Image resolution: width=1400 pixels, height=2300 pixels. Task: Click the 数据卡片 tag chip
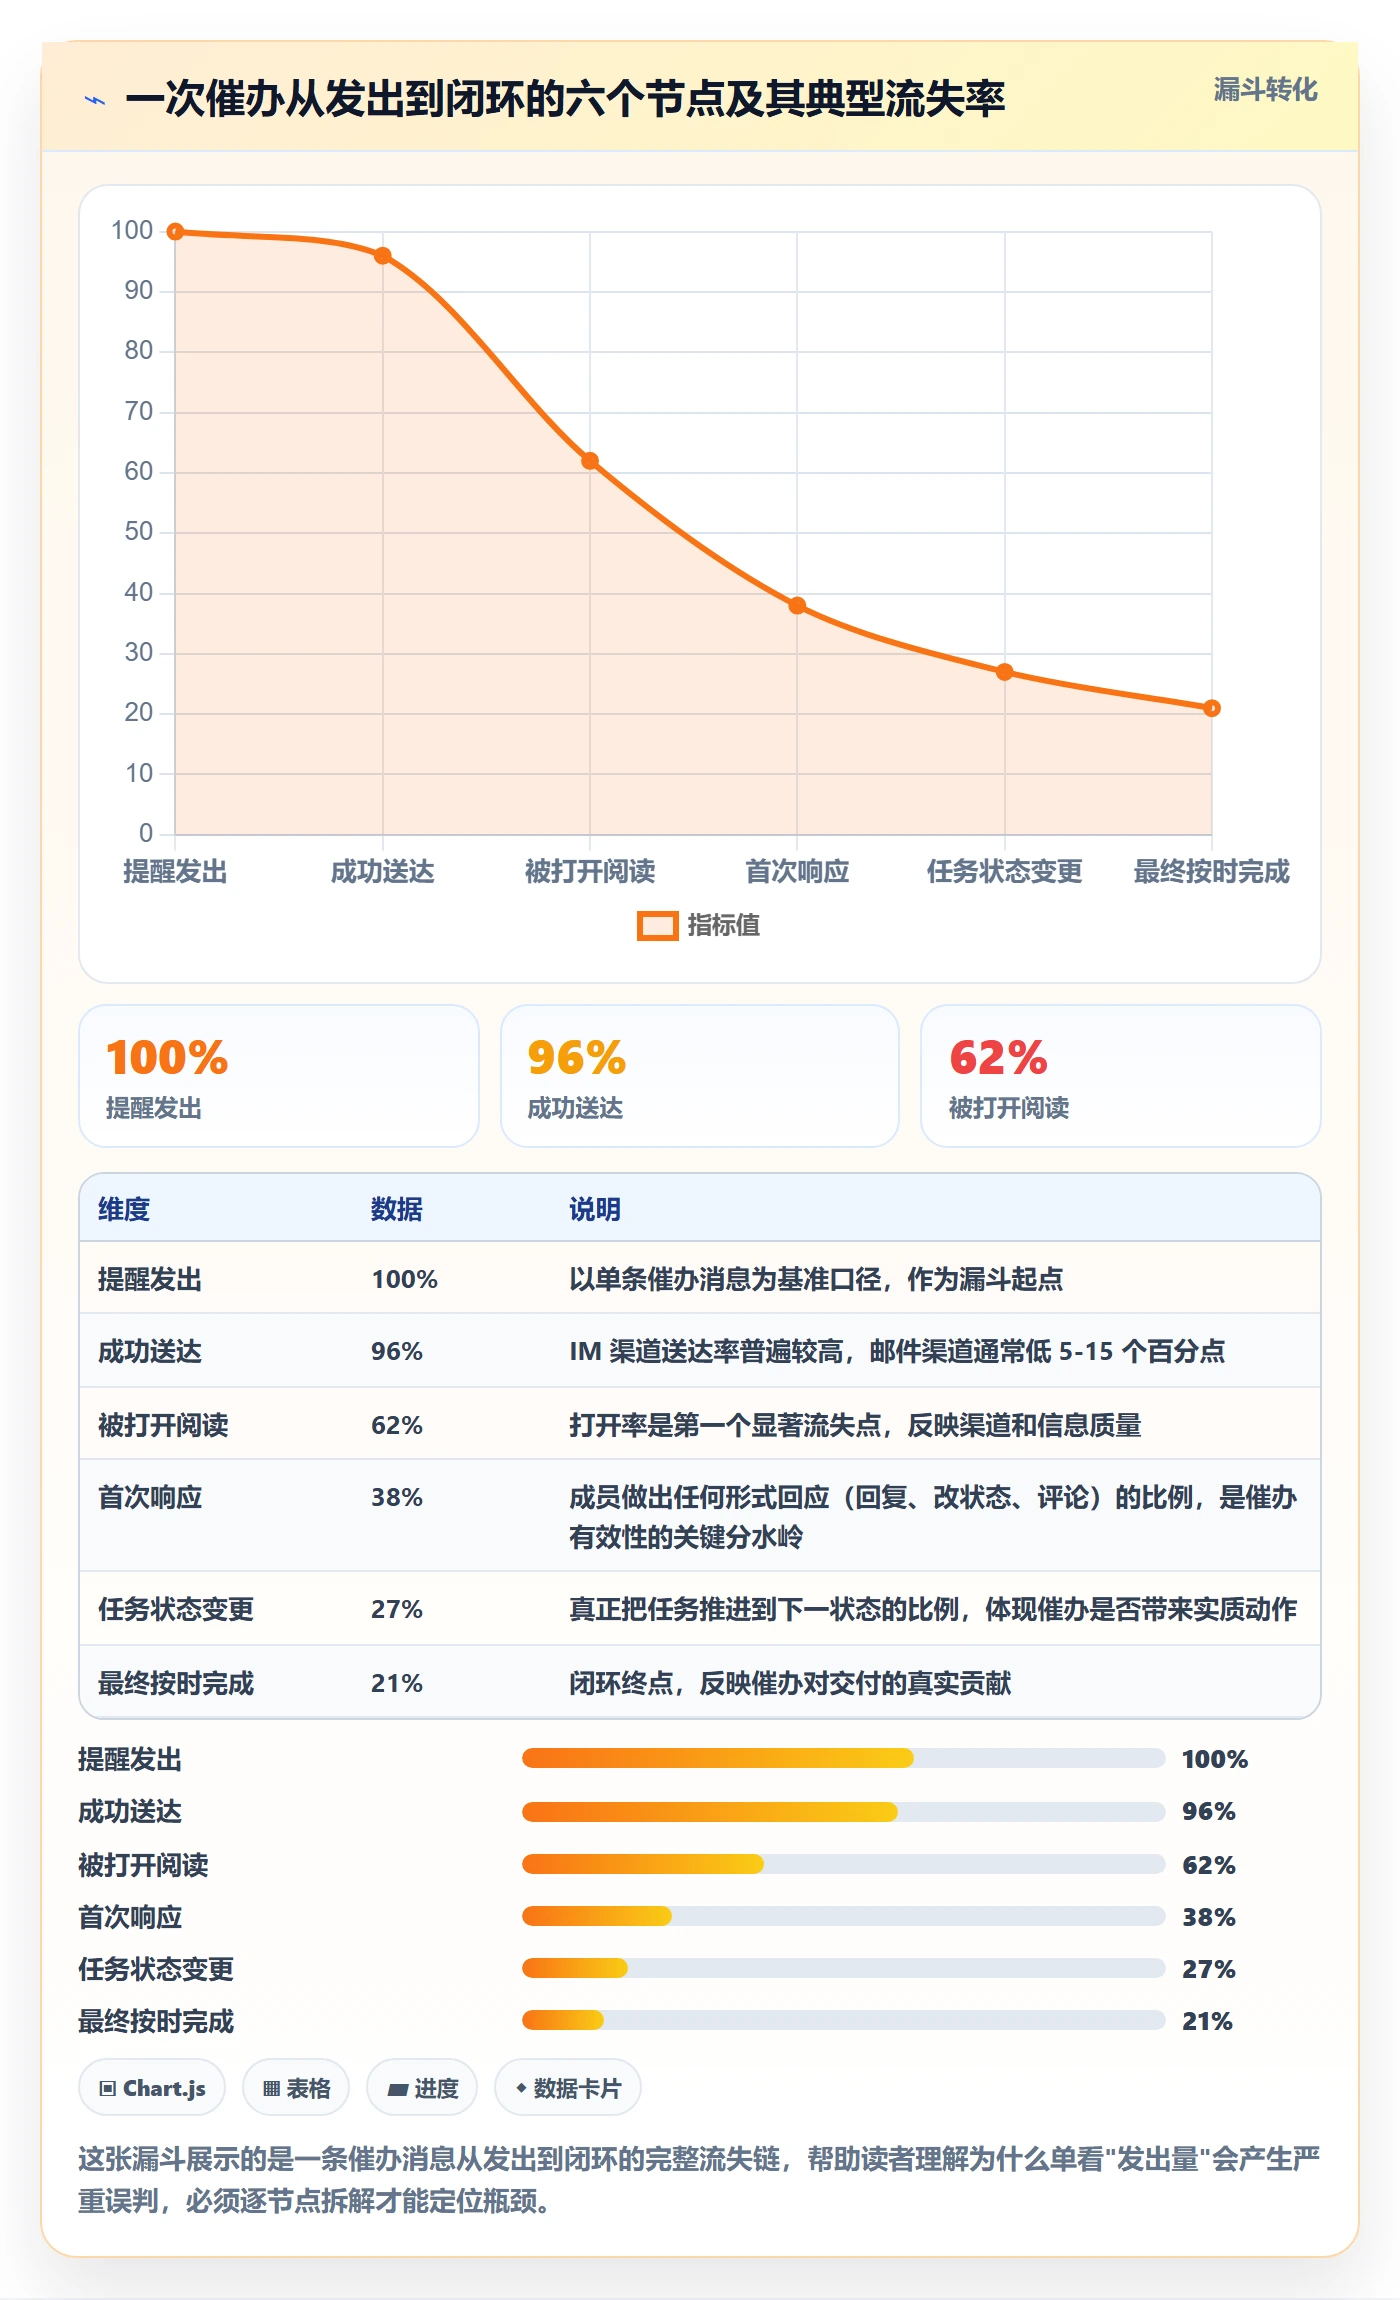click(568, 2088)
